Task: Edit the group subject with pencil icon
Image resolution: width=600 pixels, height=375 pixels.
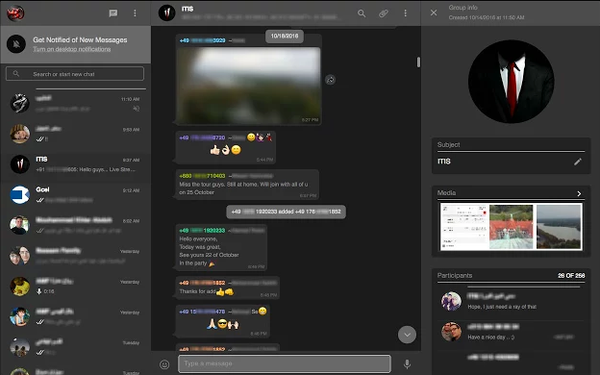Action: click(x=577, y=162)
